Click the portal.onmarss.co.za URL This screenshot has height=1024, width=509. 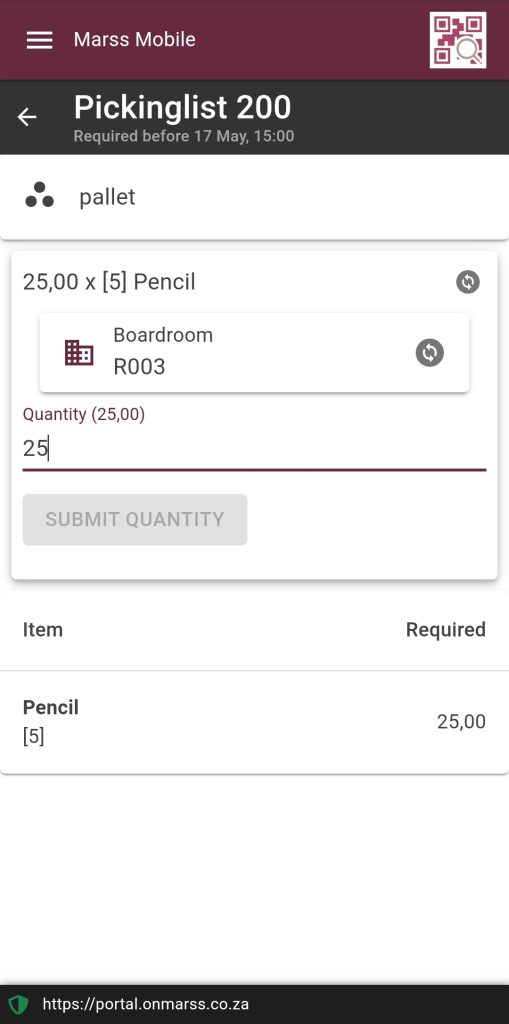(146, 1004)
